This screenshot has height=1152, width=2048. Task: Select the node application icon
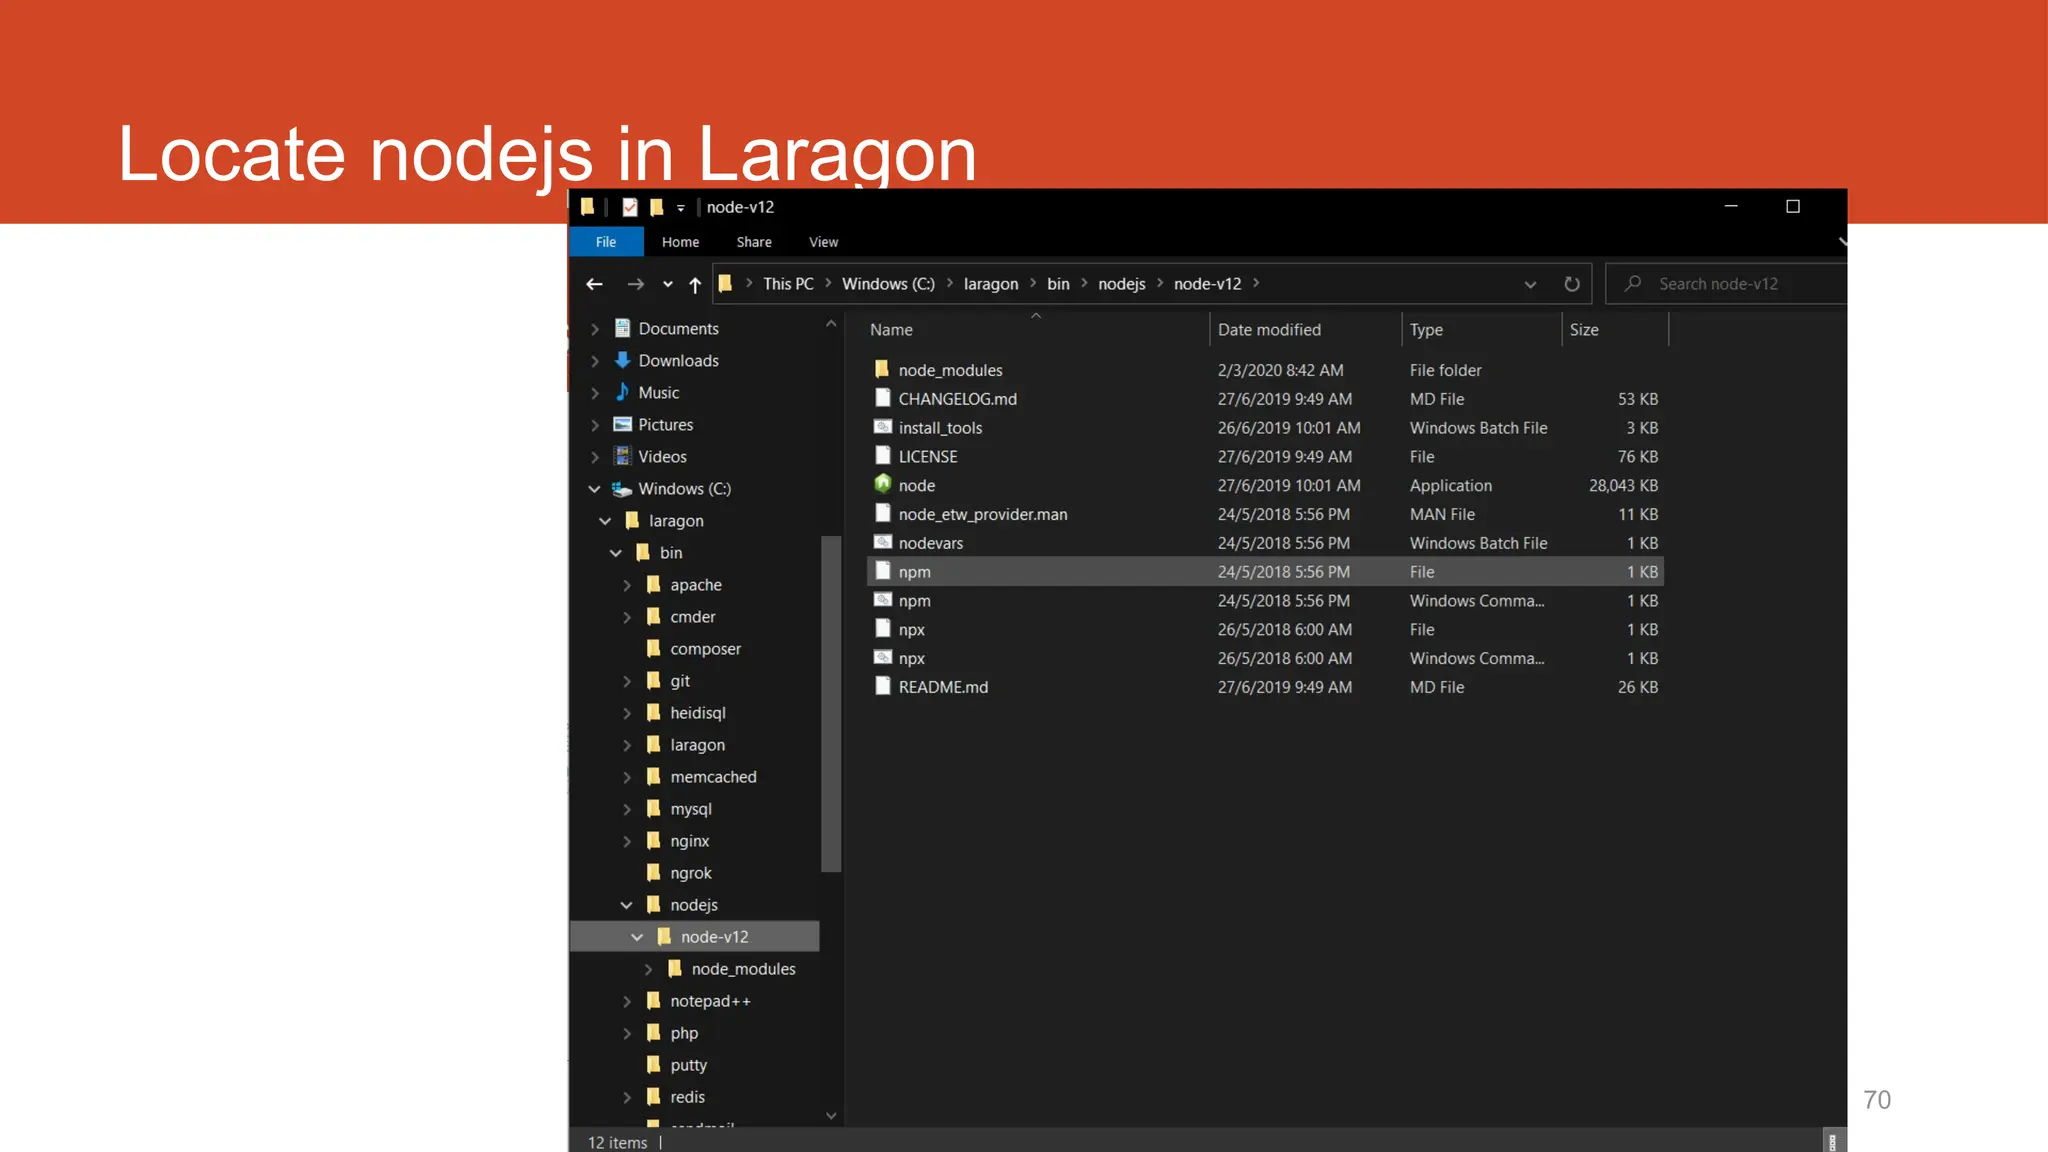tap(882, 484)
